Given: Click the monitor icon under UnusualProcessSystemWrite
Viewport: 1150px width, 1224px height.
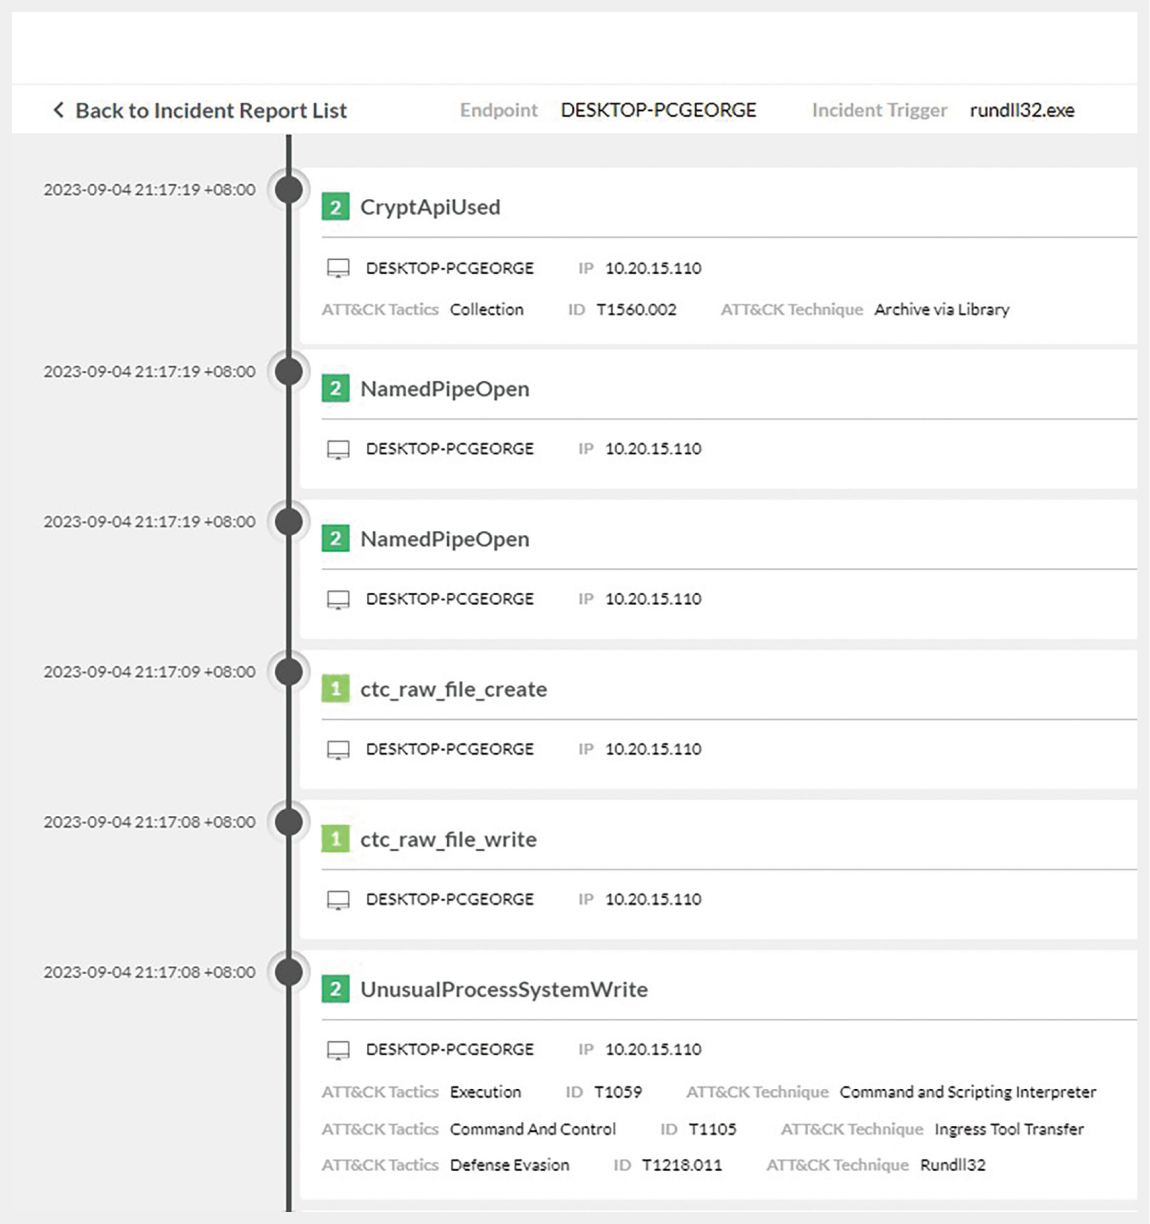Looking at the screenshot, I should (x=339, y=1050).
